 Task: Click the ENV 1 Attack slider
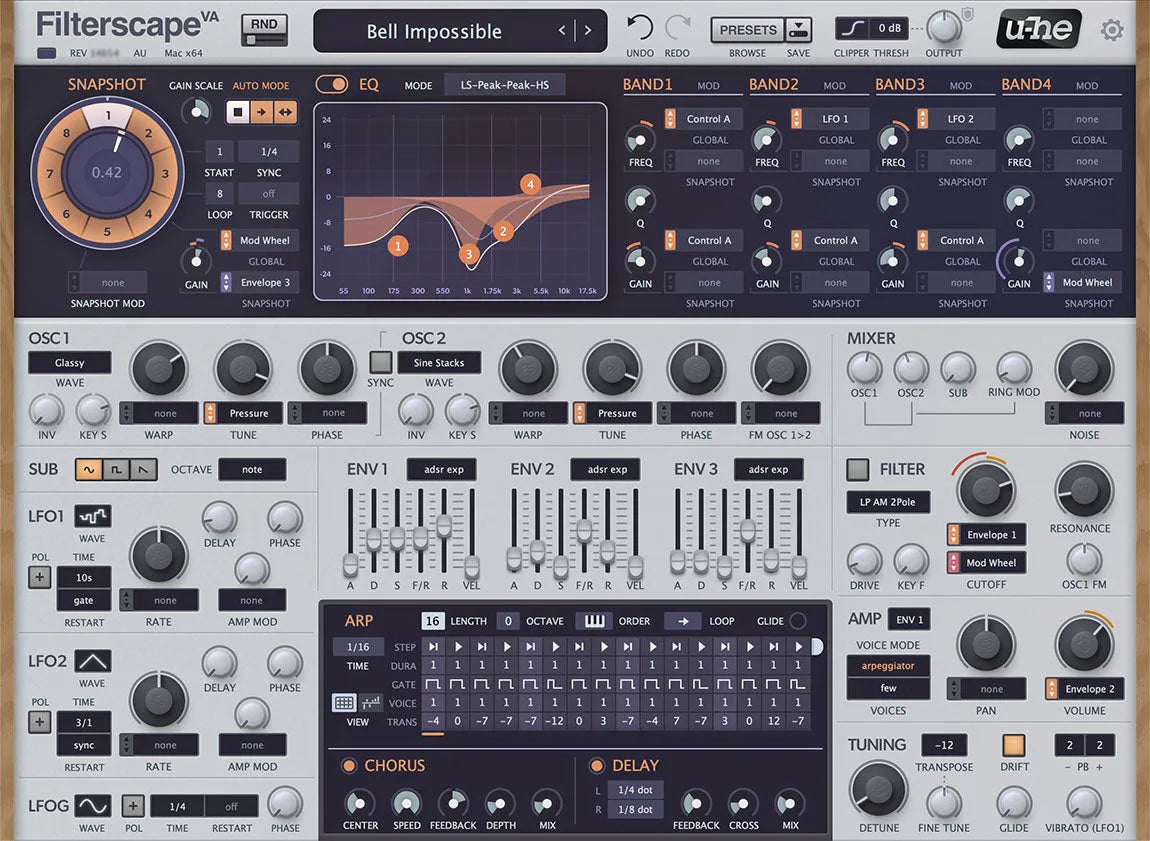point(350,563)
